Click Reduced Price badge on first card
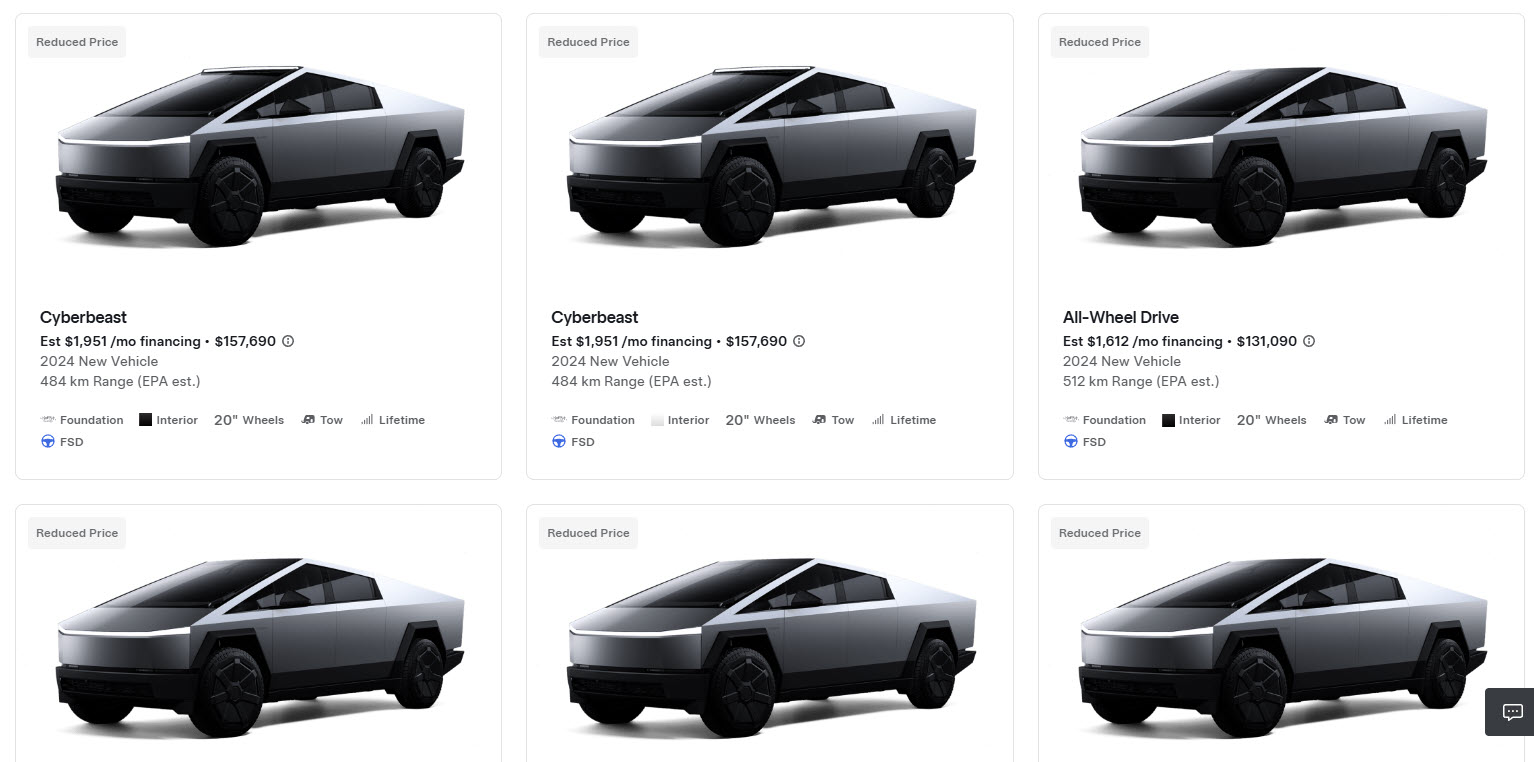This screenshot has height=762, width=1534. click(77, 42)
